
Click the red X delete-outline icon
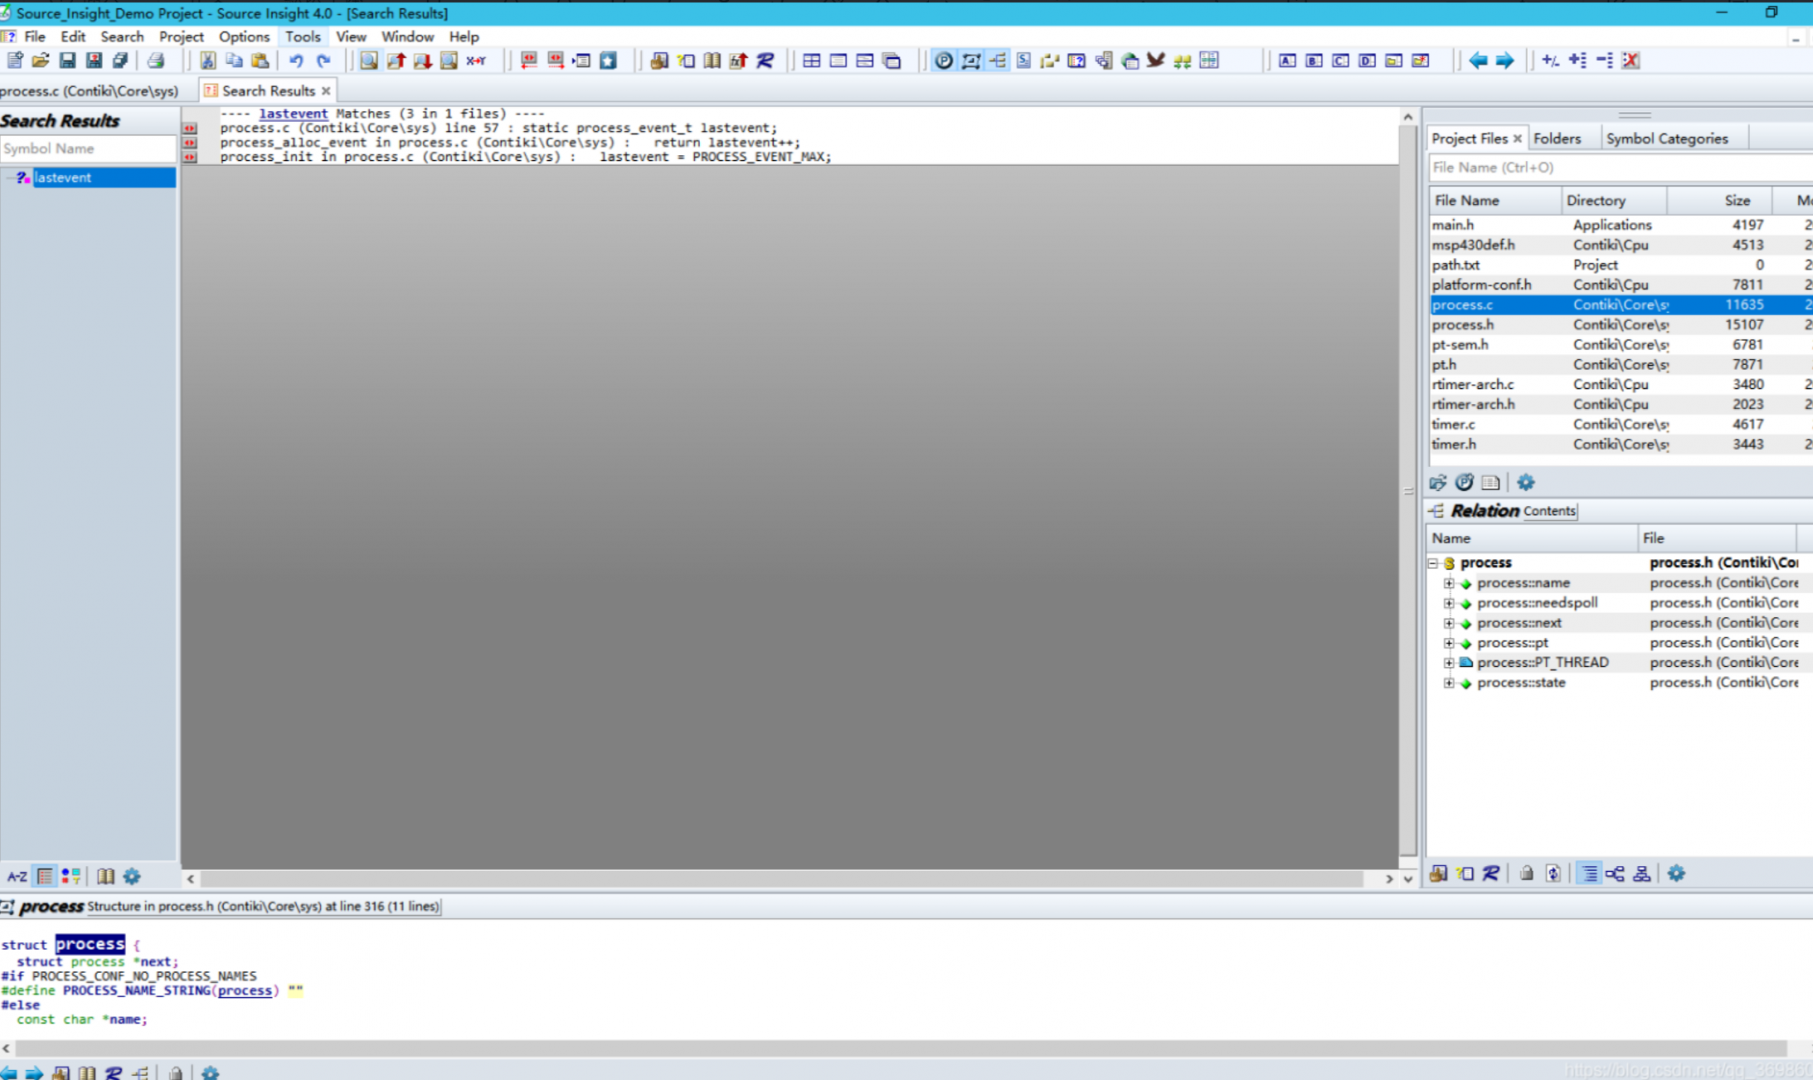click(x=1631, y=61)
